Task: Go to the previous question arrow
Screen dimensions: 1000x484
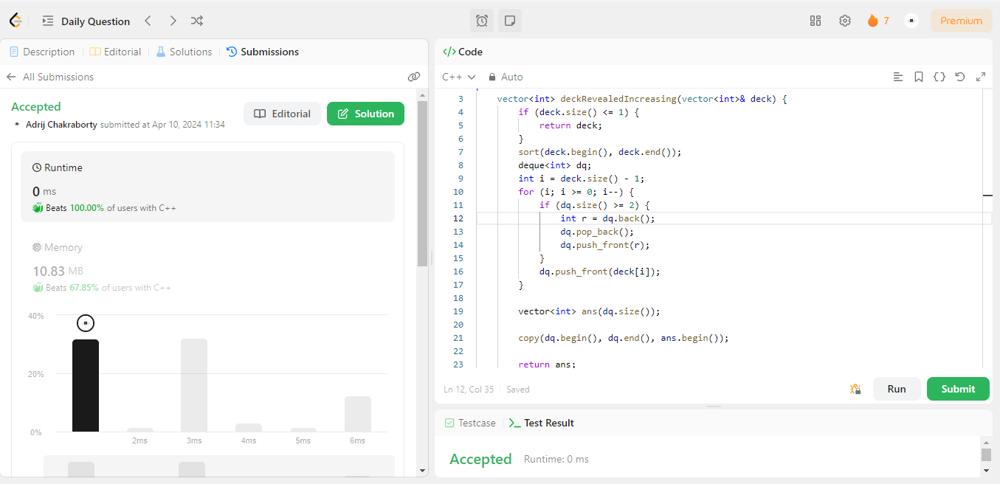Action: pyautogui.click(x=148, y=21)
